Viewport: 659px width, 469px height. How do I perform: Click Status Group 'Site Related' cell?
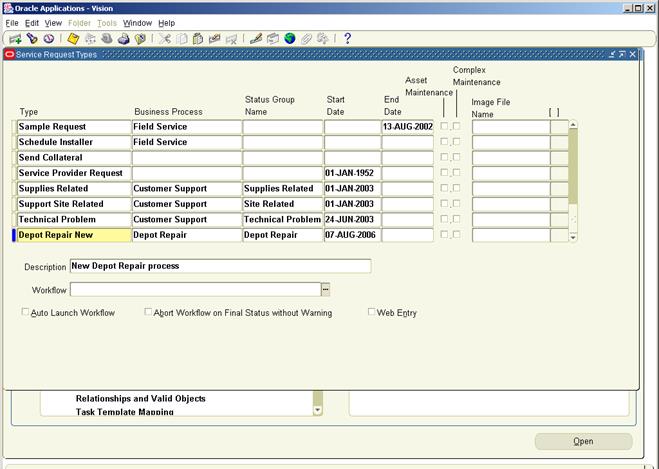point(282,204)
